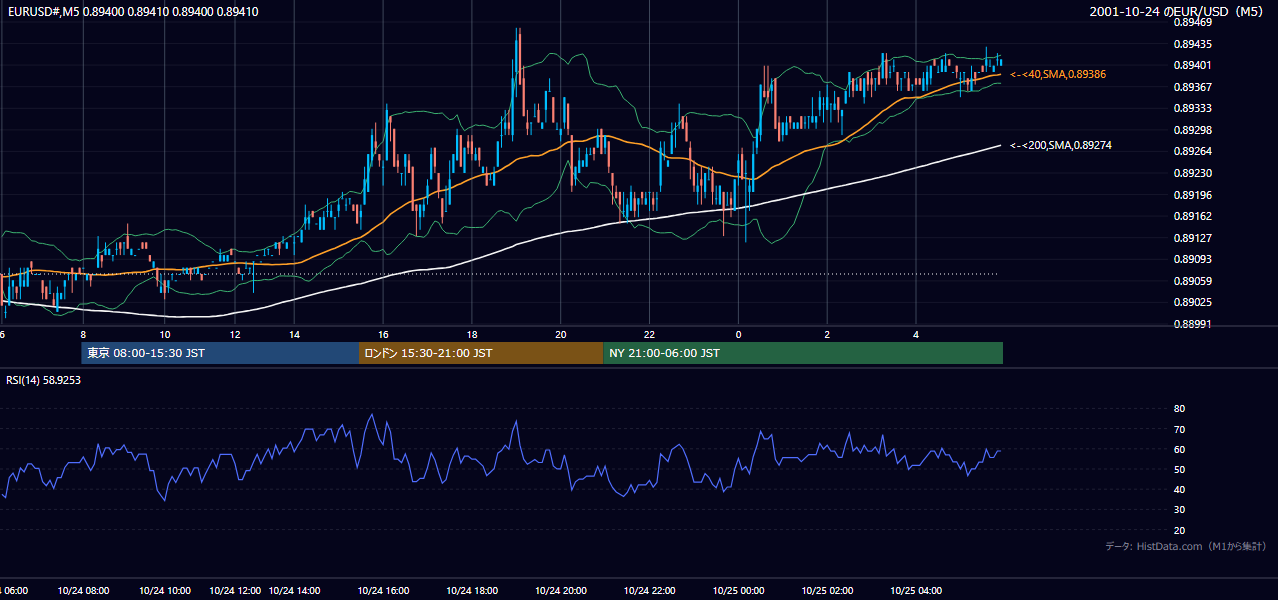The image size is (1278, 600).
Task: Click the RSI(14) 58.9253 indicator label
Action: click(44, 381)
